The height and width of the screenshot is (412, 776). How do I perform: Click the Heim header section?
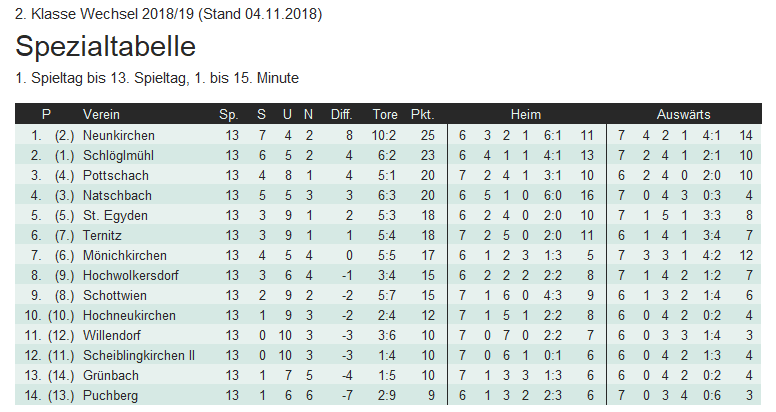pyautogui.click(x=525, y=114)
